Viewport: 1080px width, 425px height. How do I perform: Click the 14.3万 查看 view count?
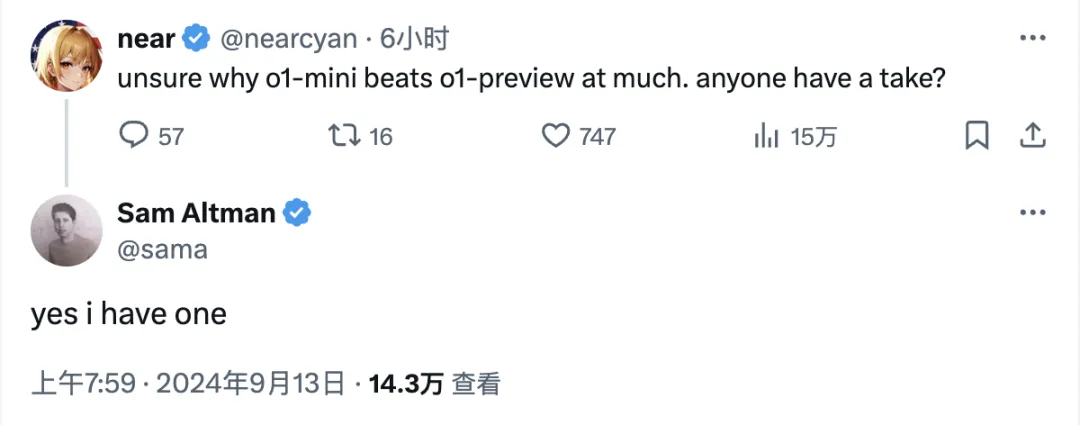pos(434,384)
